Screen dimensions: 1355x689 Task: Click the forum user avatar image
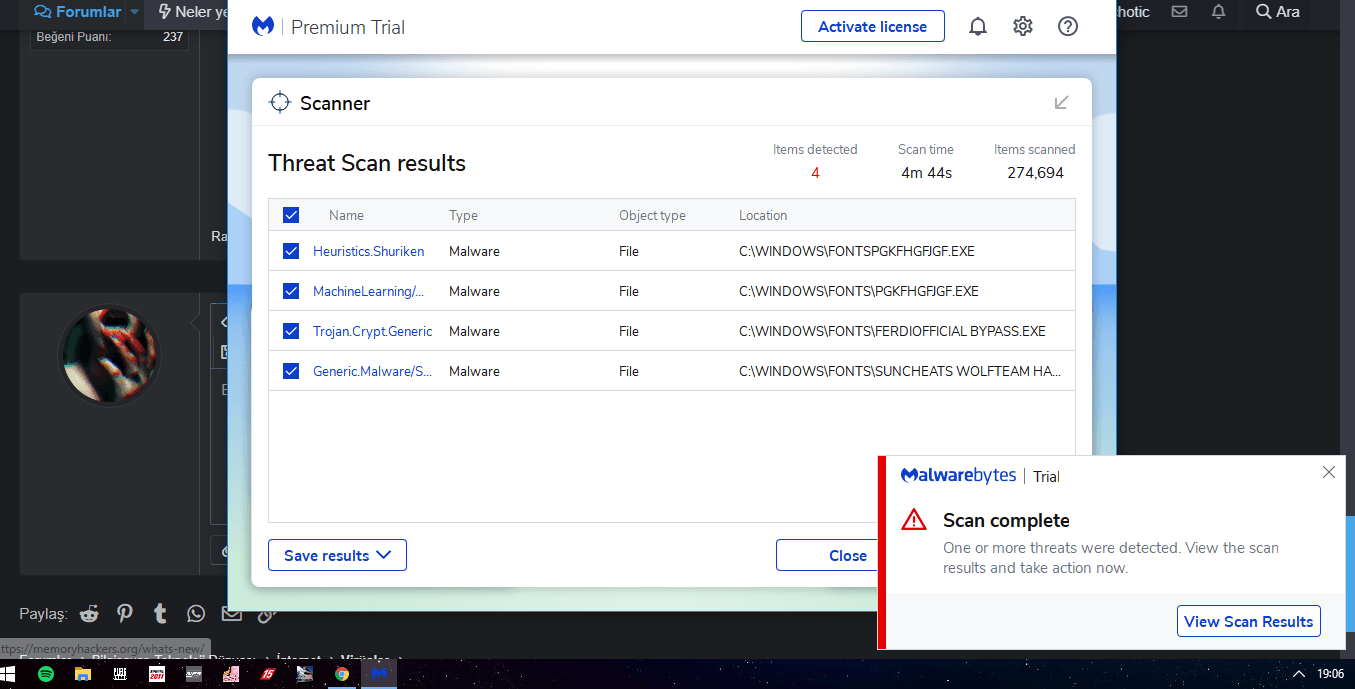tap(110, 355)
